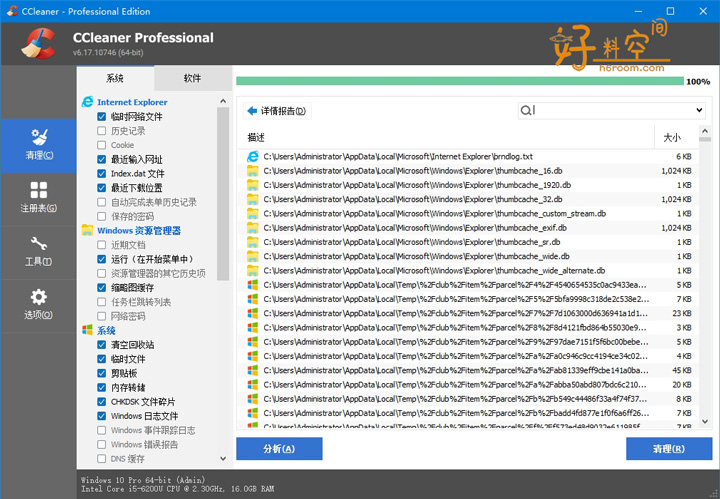Open the 清理(C) cleaner section
The height and width of the screenshot is (499, 720).
(39, 146)
